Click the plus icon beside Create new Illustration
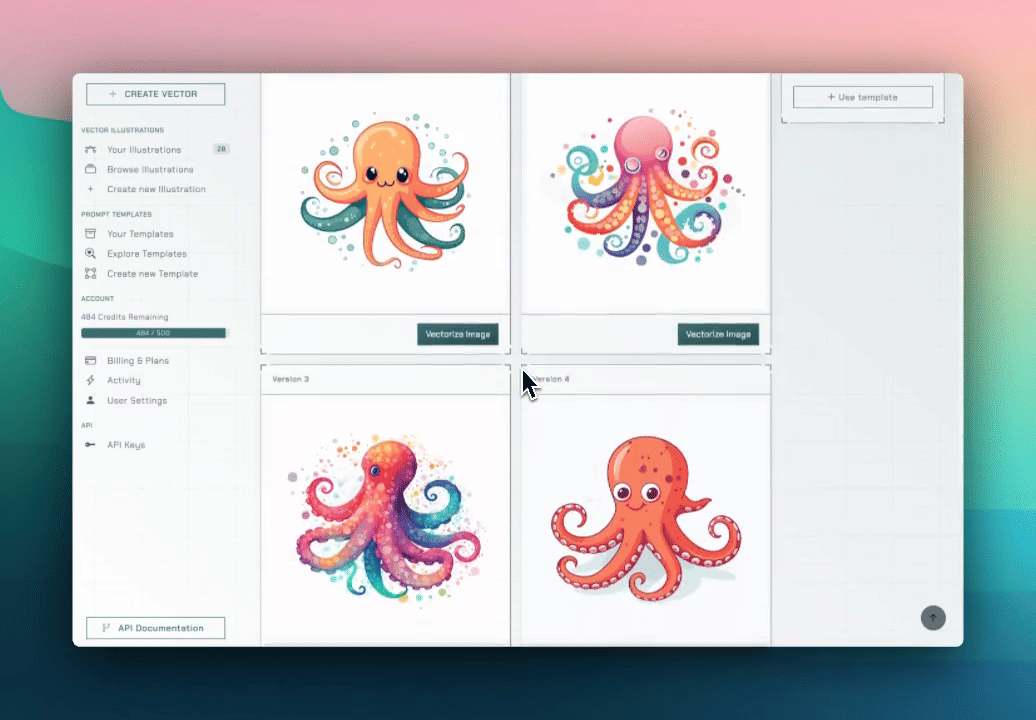 pyautogui.click(x=90, y=189)
